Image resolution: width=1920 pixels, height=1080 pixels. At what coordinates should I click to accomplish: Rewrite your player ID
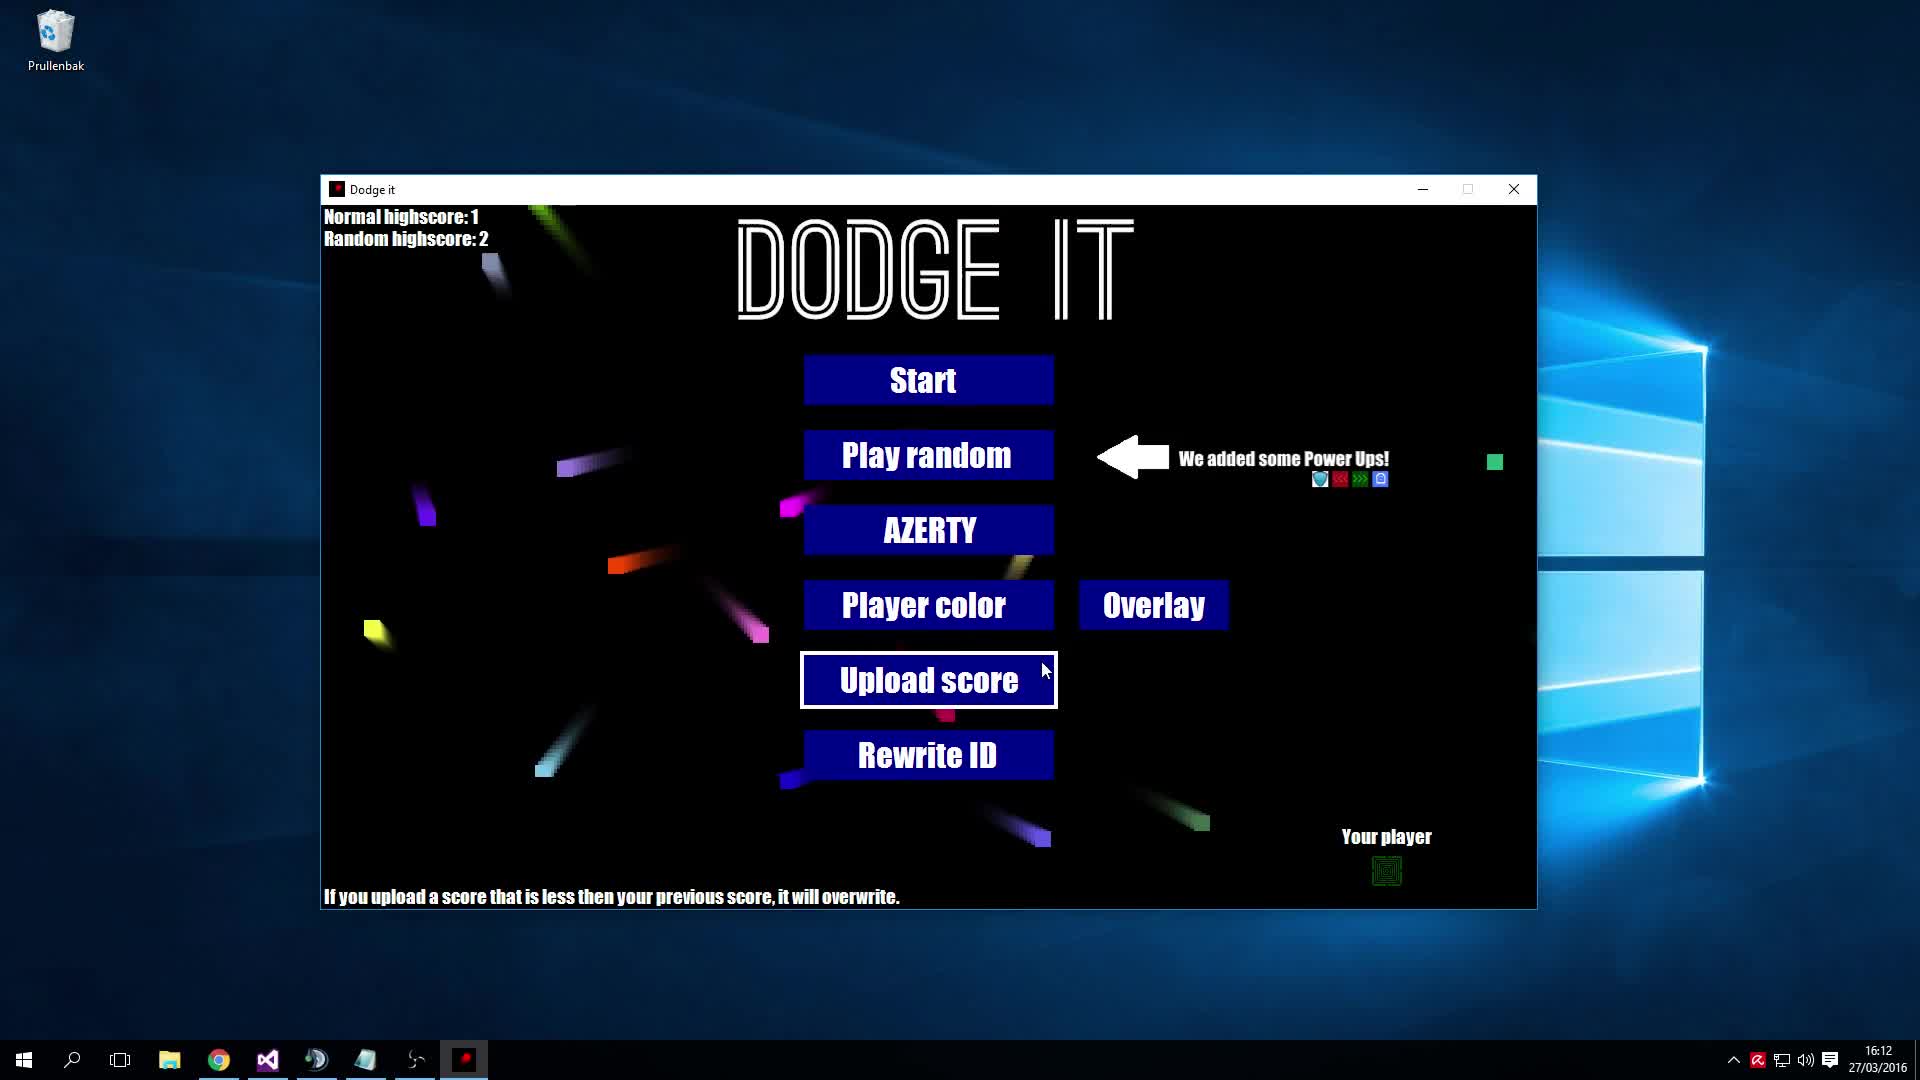[926, 755]
